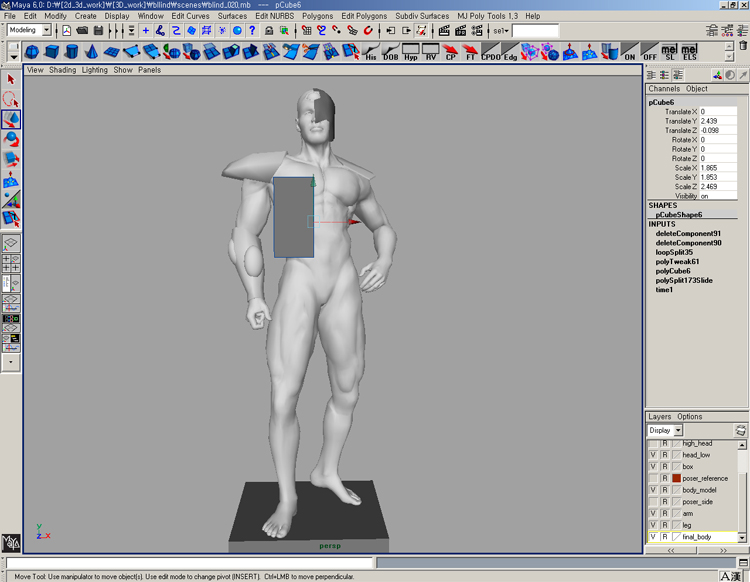Click the poser_reference layer color swatch
Image resolution: width=750 pixels, height=582 pixels.
click(x=676, y=478)
